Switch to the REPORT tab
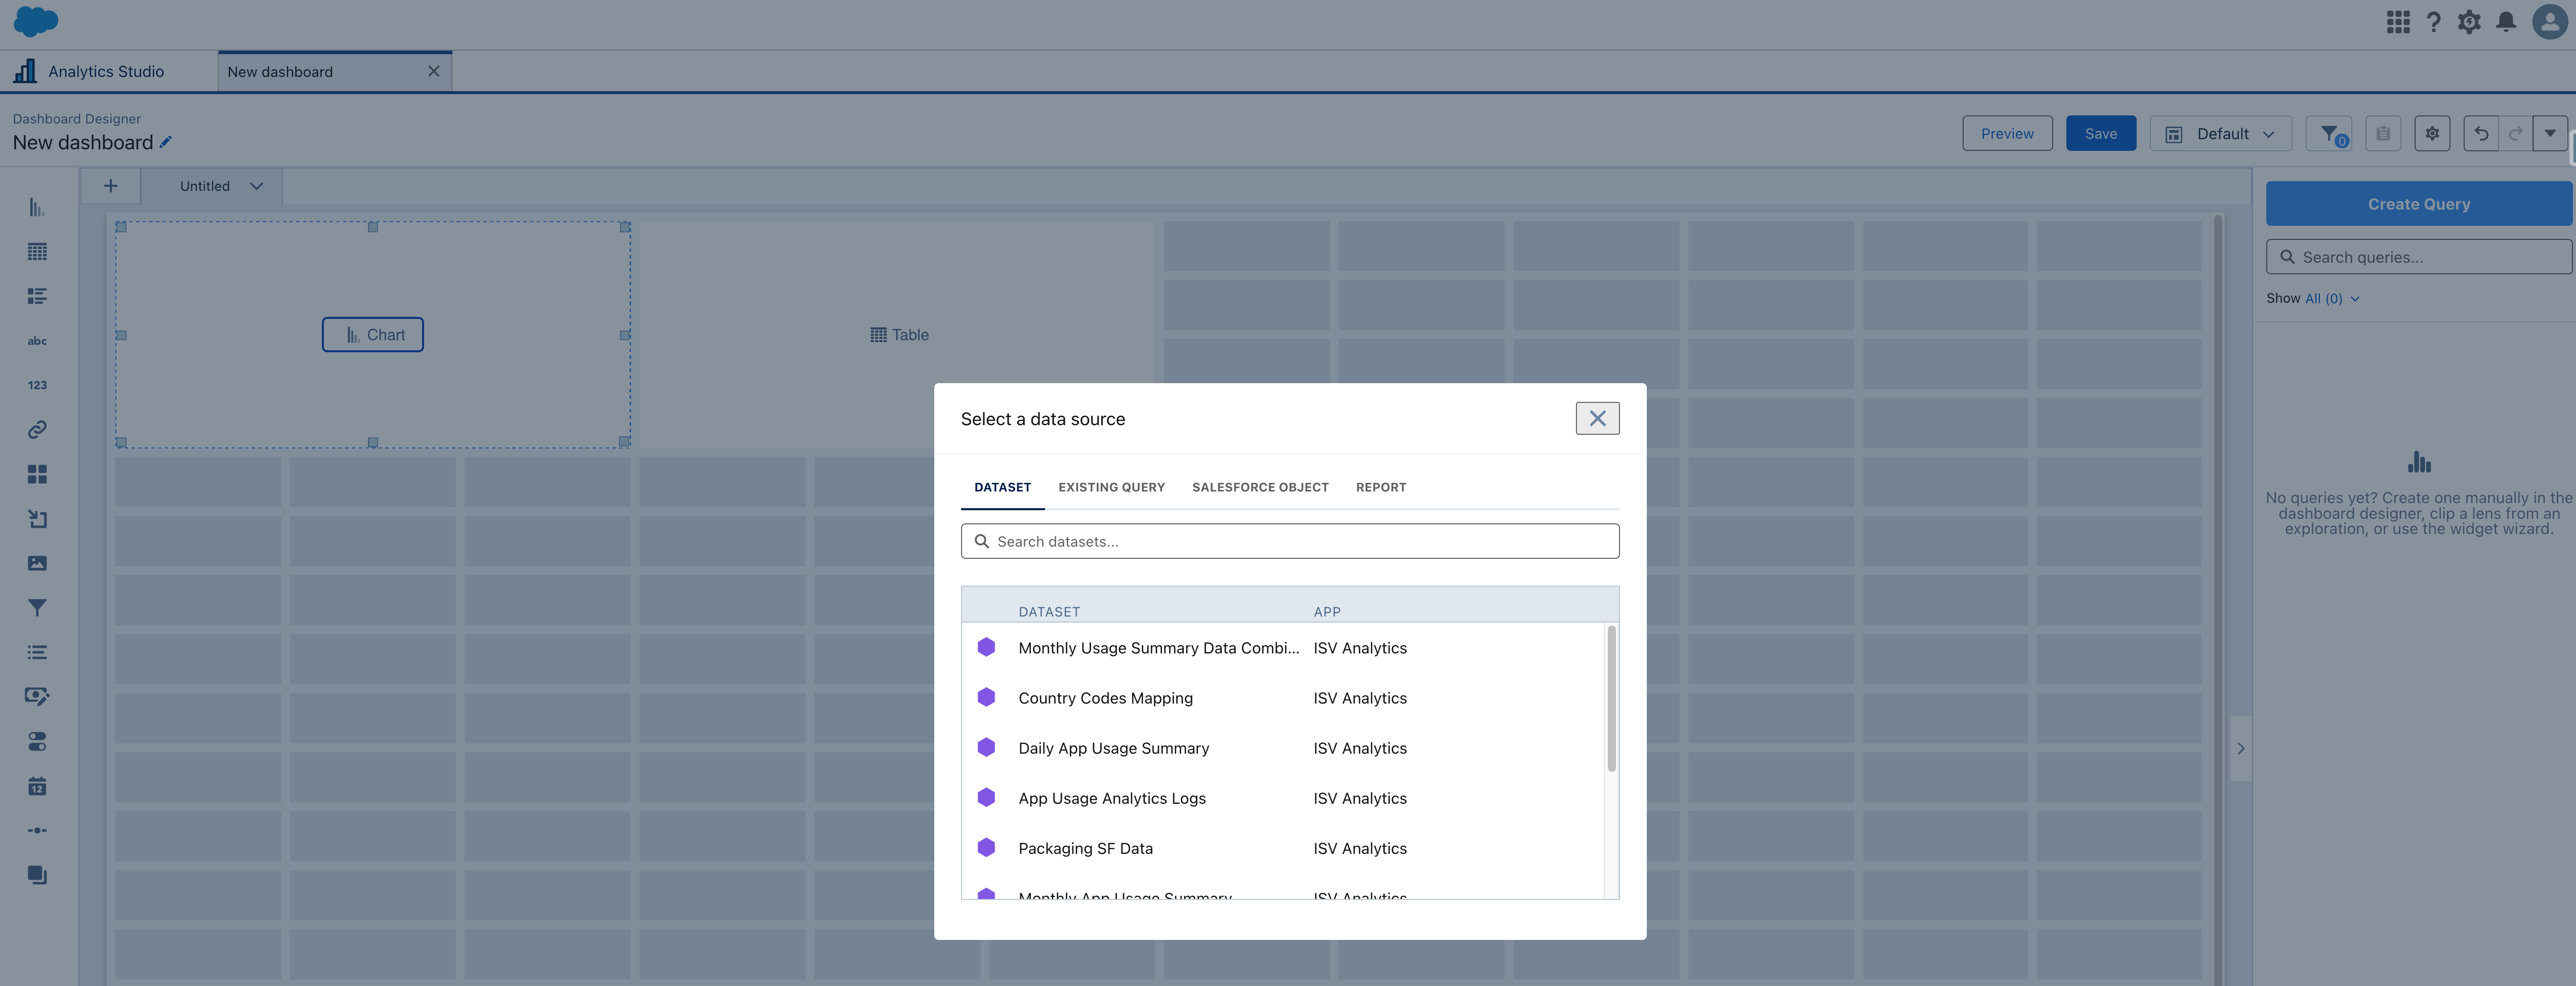Screen dimensions: 2576x986 (x=1381, y=487)
